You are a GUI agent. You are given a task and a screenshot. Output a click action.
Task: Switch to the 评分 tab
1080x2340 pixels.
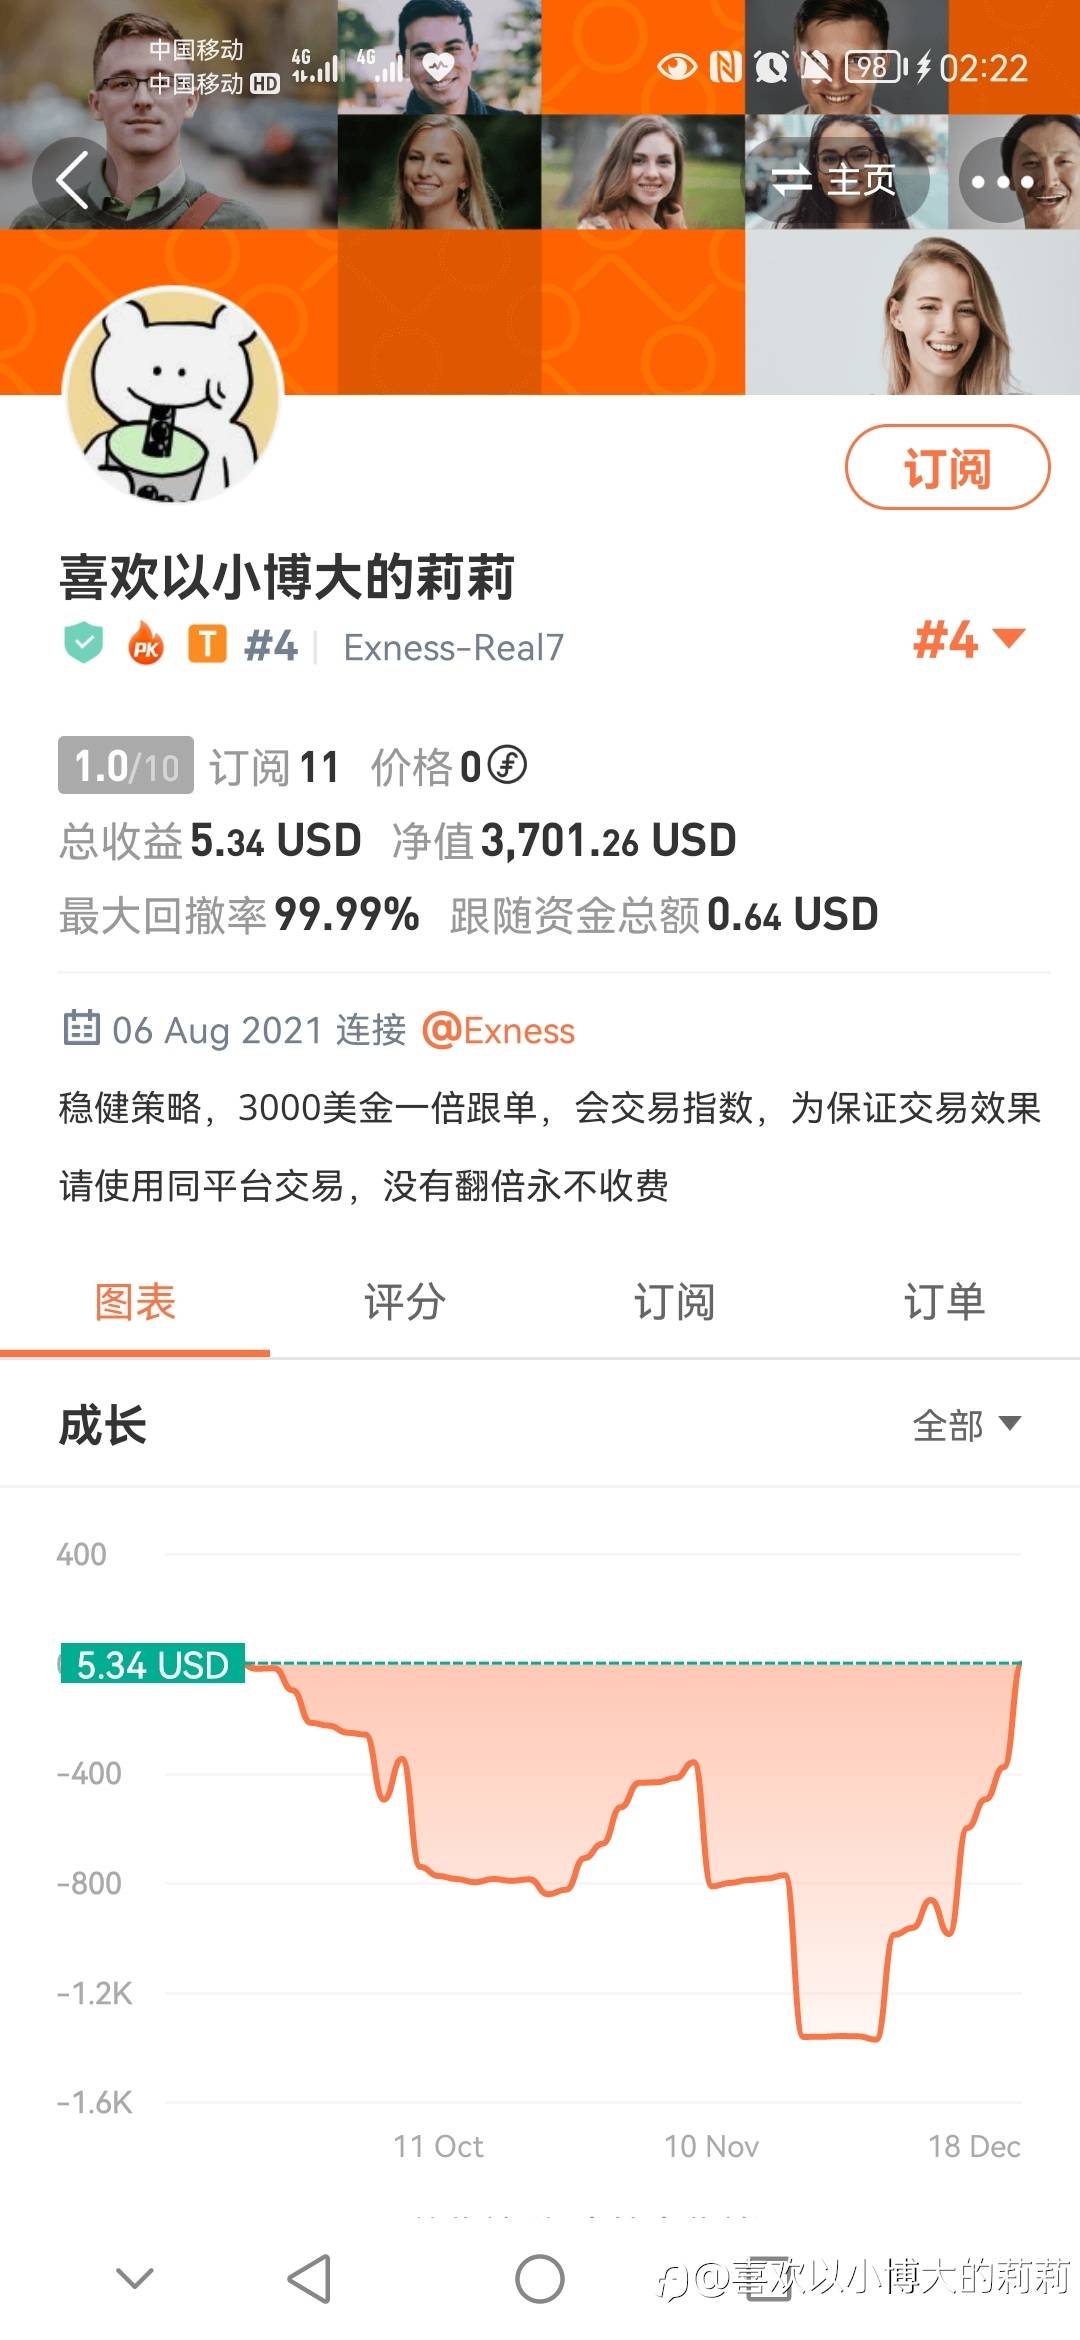coord(404,1302)
